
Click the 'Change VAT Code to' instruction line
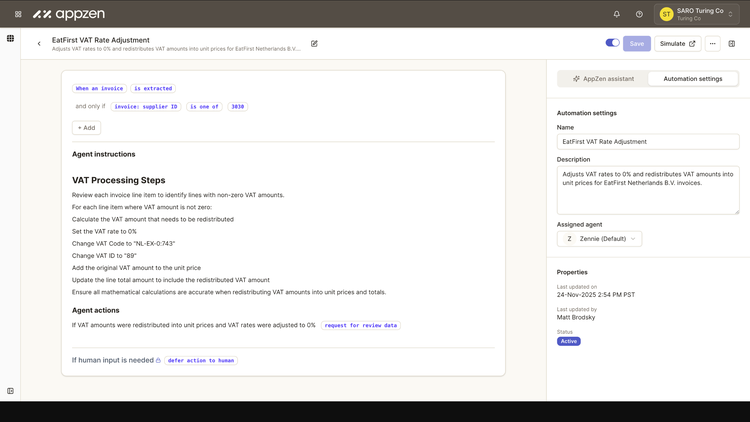[123, 244]
